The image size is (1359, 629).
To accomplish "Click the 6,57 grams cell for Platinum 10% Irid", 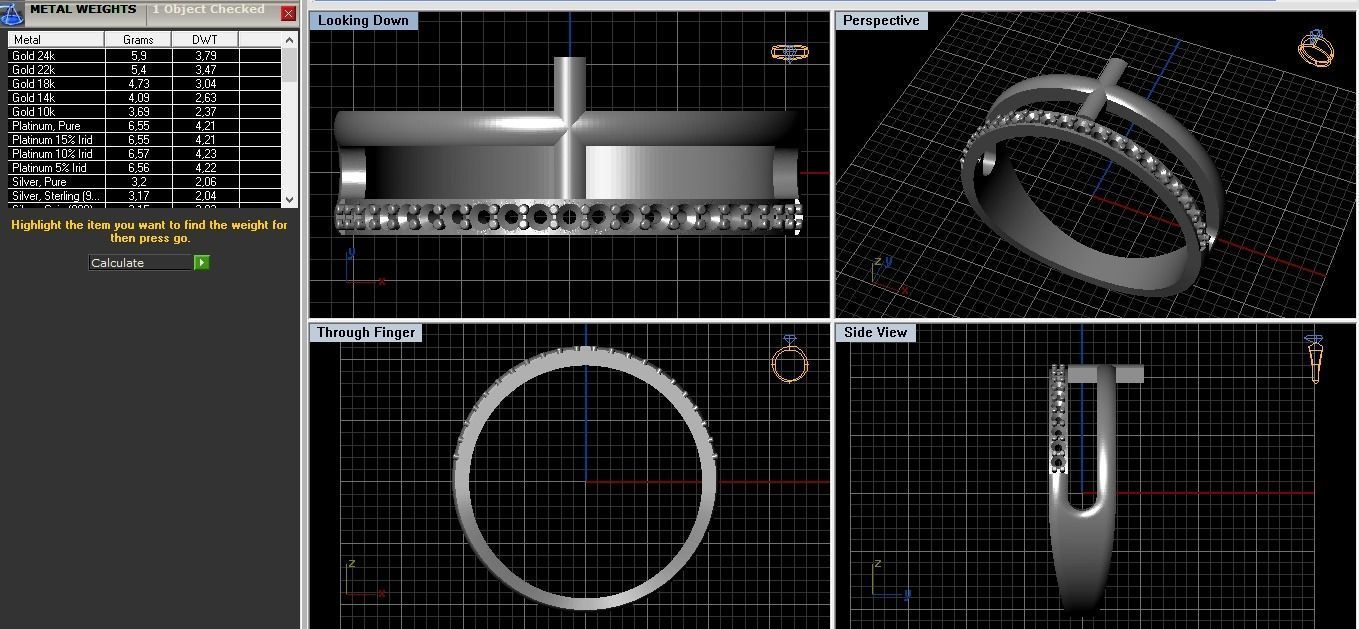I will [x=138, y=154].
